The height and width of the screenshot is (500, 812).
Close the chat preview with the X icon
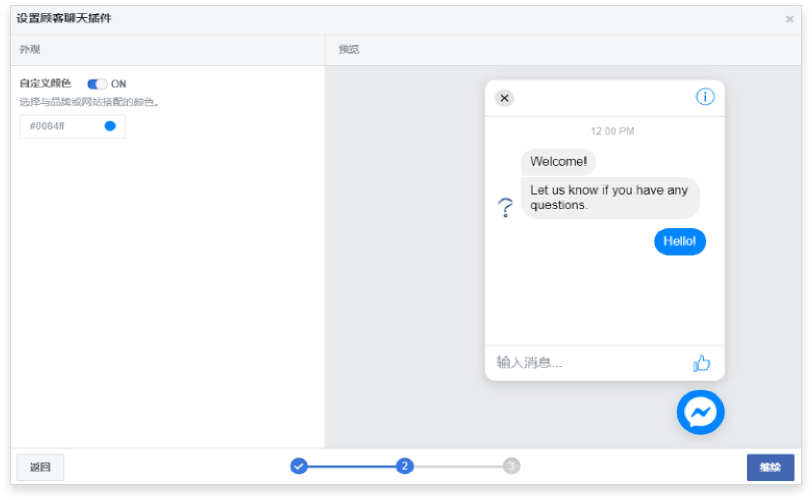pyautogui.click(x=504, y=98)
